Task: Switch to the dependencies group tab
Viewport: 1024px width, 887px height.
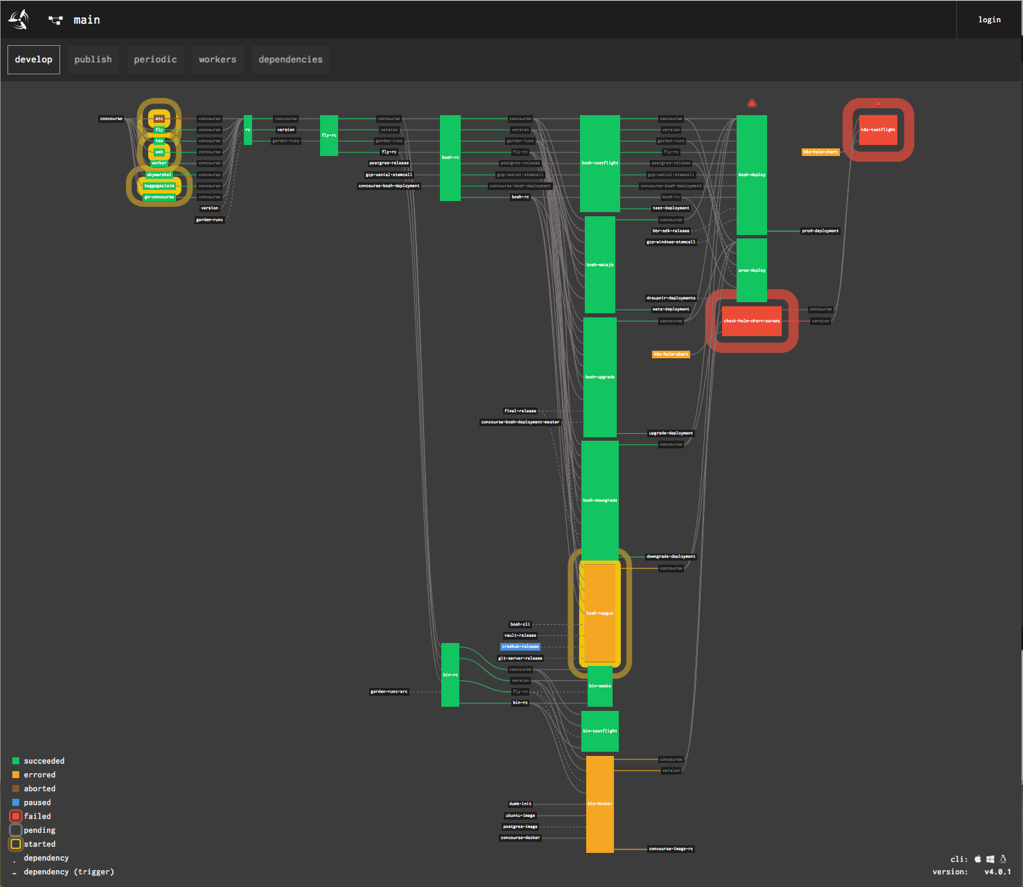Action: point(290,59)
